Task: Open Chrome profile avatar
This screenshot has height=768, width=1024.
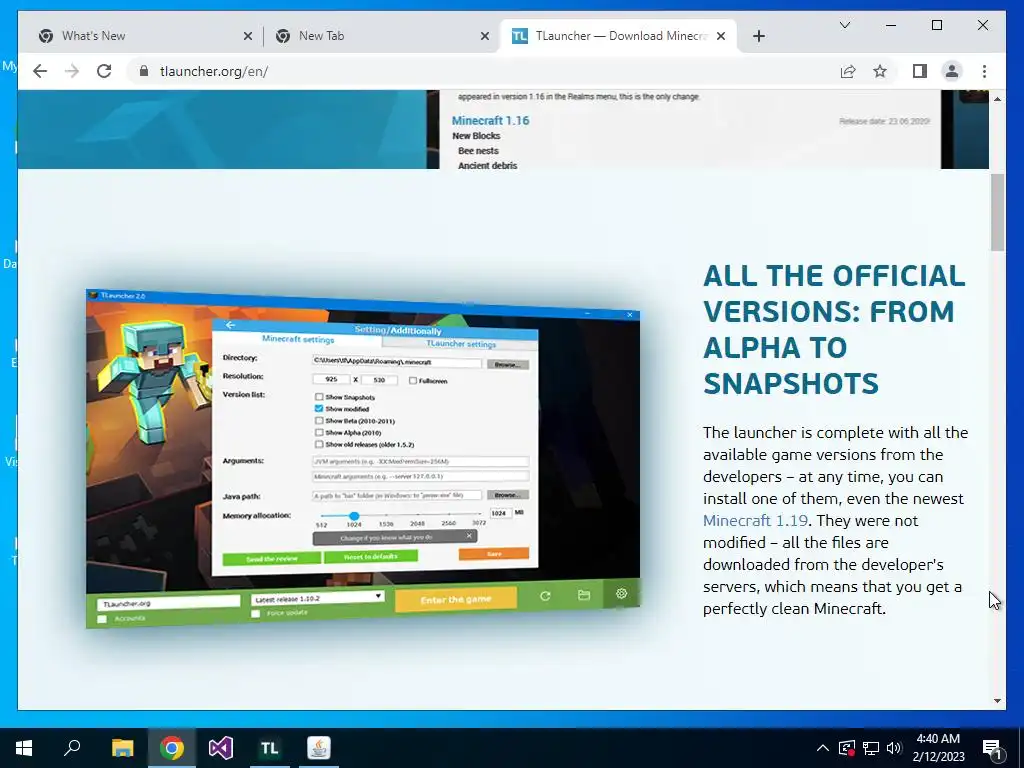Action: point(952,71)
